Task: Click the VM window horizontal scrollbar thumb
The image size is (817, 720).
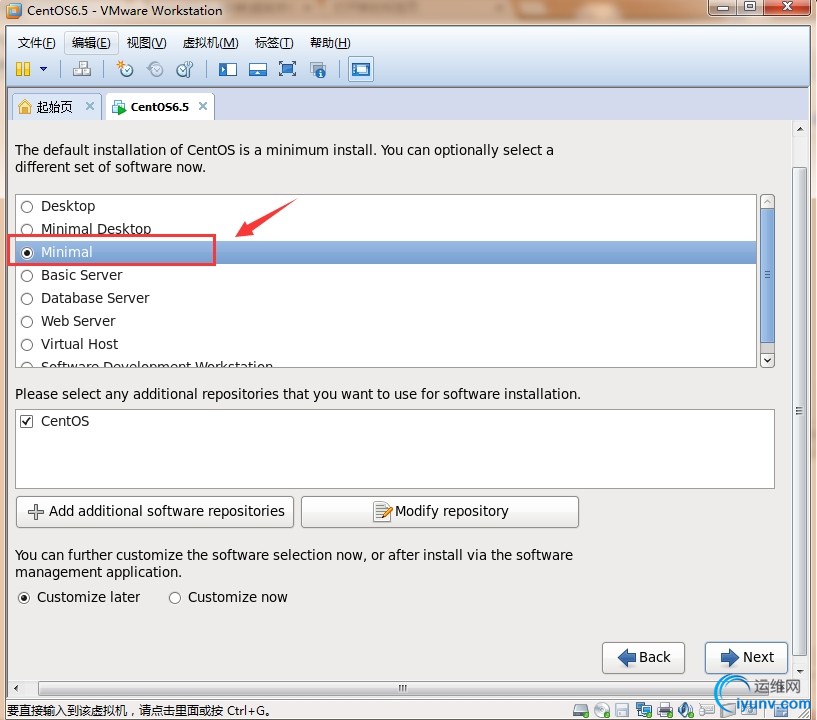Action: coord(401,688)
